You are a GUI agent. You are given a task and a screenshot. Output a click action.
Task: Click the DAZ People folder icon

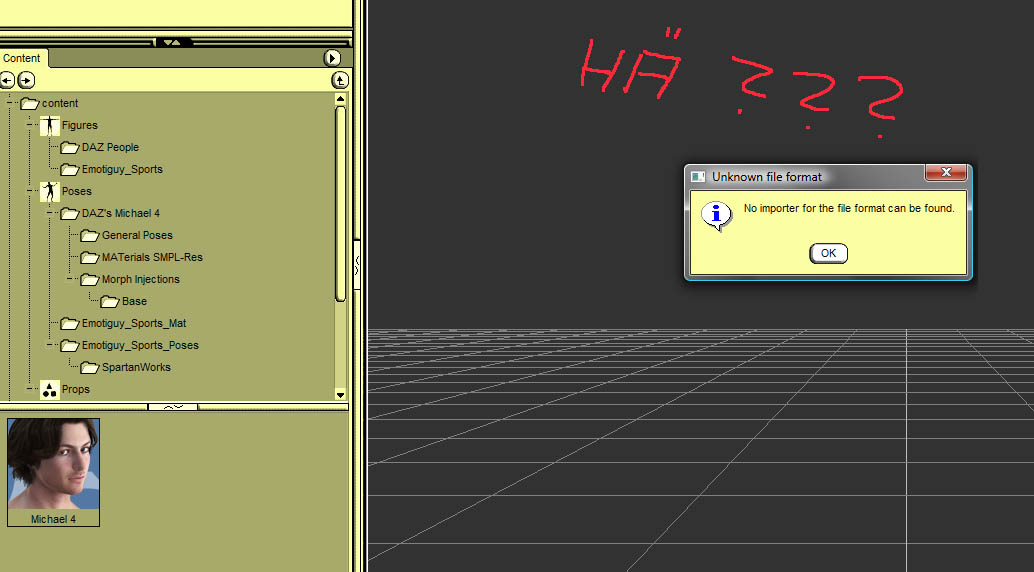[69, 147]
